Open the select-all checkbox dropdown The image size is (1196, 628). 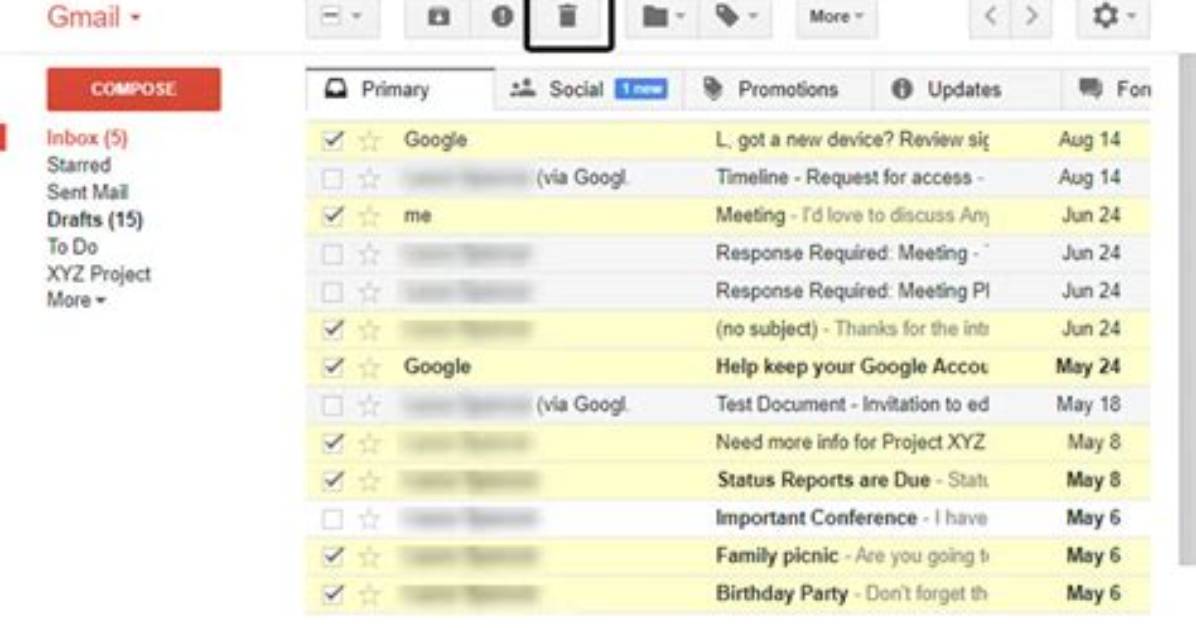(342, 16)
